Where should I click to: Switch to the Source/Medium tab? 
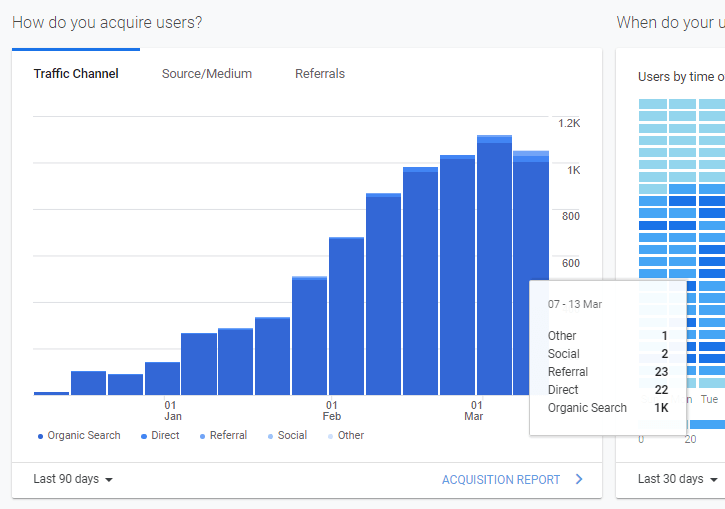click(x=207, y=74)
